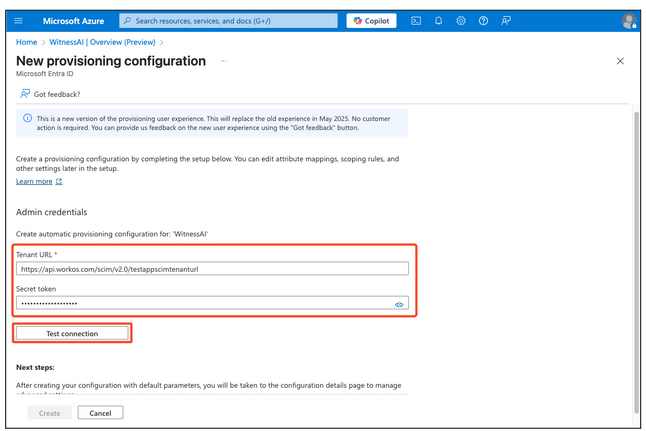The width and height of the screenshot is (646, 431).
Task: Click the 'Create automatic provisioning configuration for' text
Action: [112, 234]
